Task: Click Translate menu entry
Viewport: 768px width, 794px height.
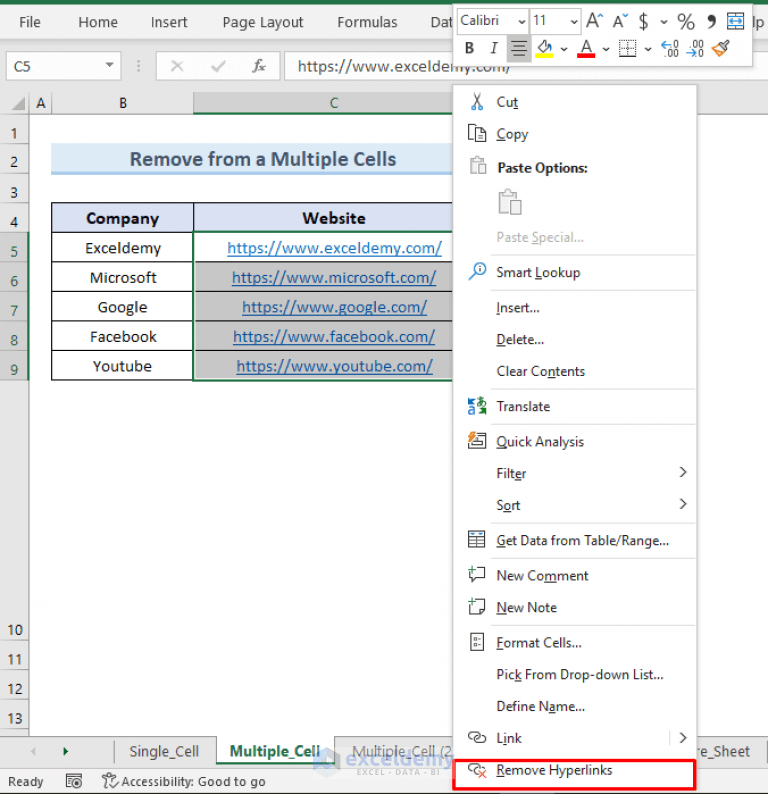Action: (x=575, y=406)
